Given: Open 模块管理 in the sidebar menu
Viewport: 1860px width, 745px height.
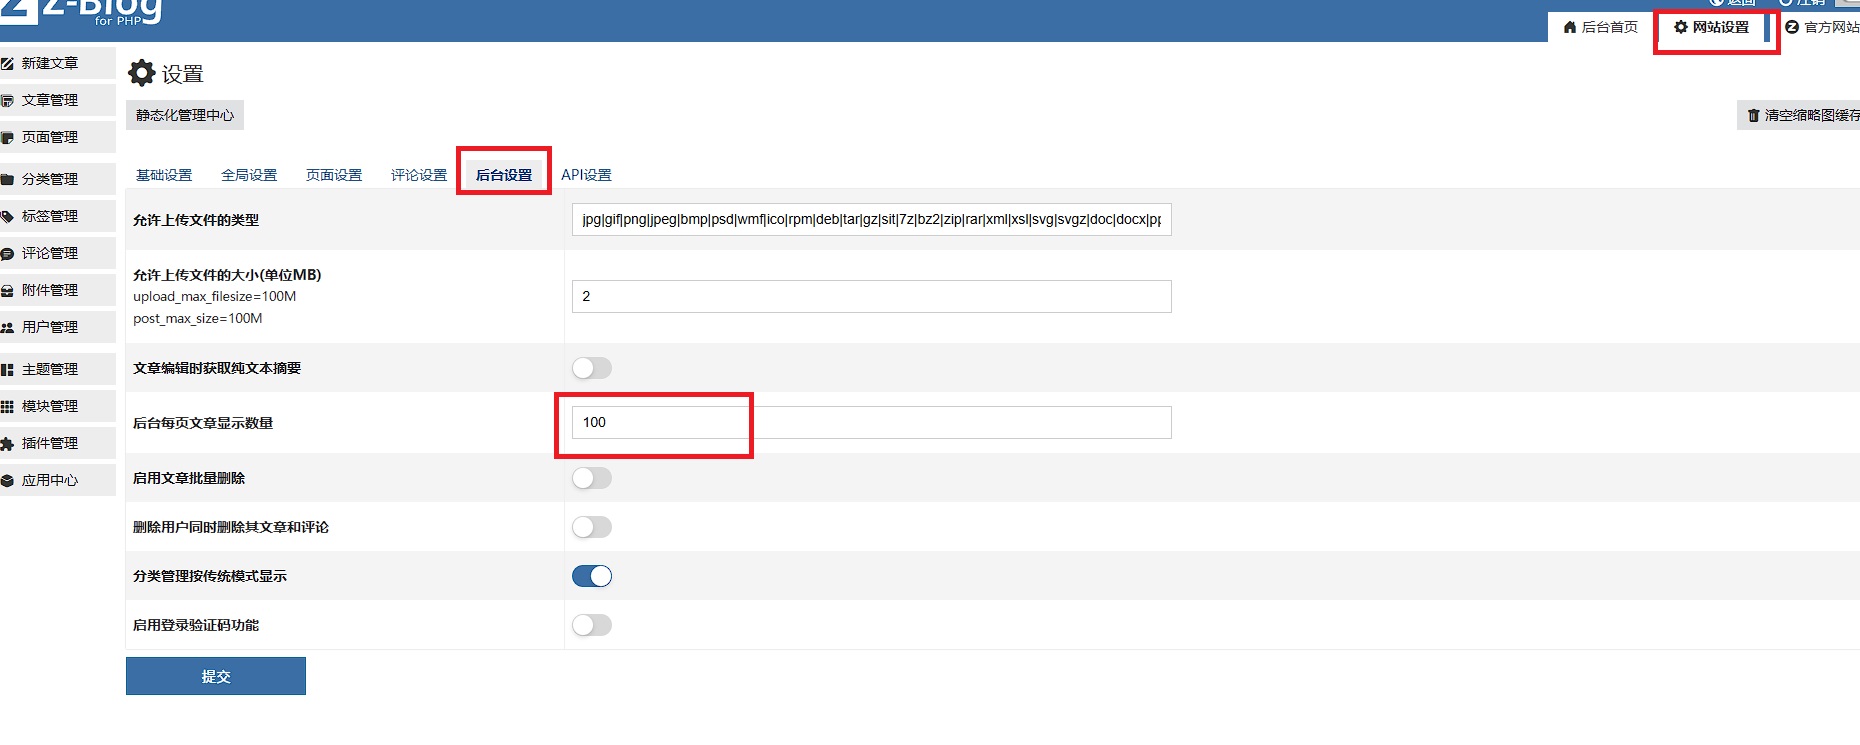Looking at the screenshot, I should pos(58,406).
